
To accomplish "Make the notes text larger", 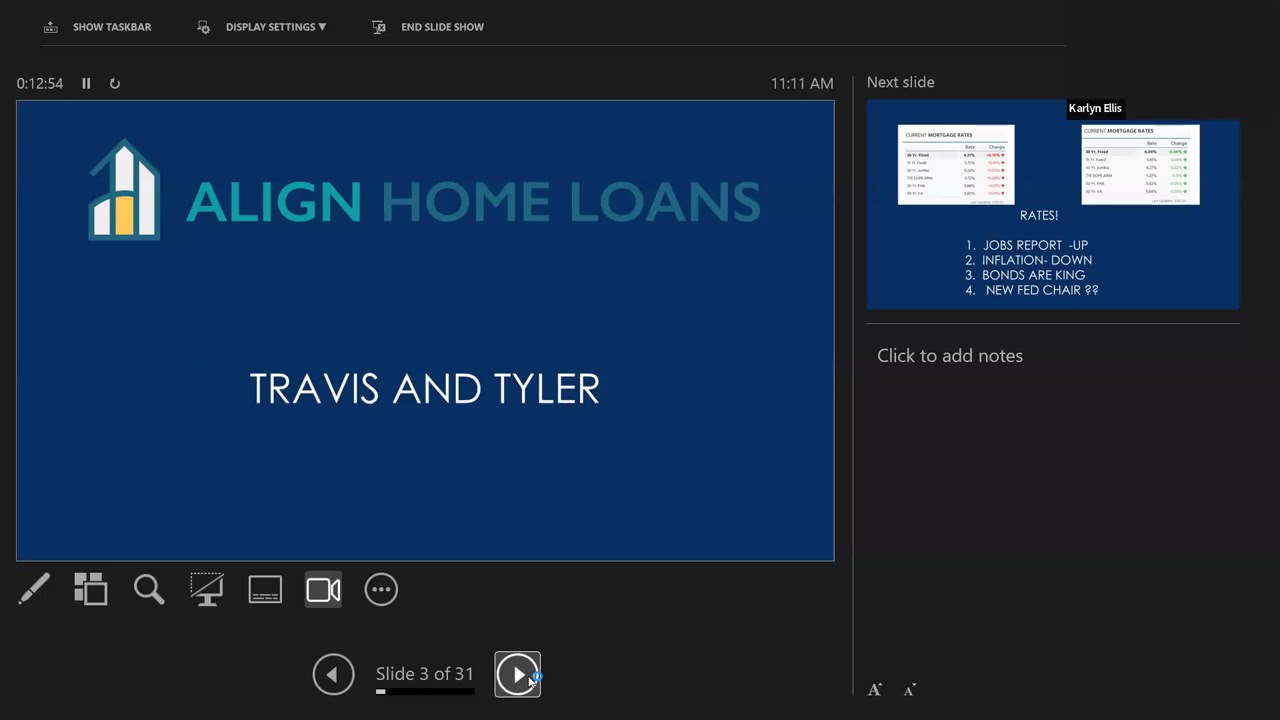I will tap(875, 690).
